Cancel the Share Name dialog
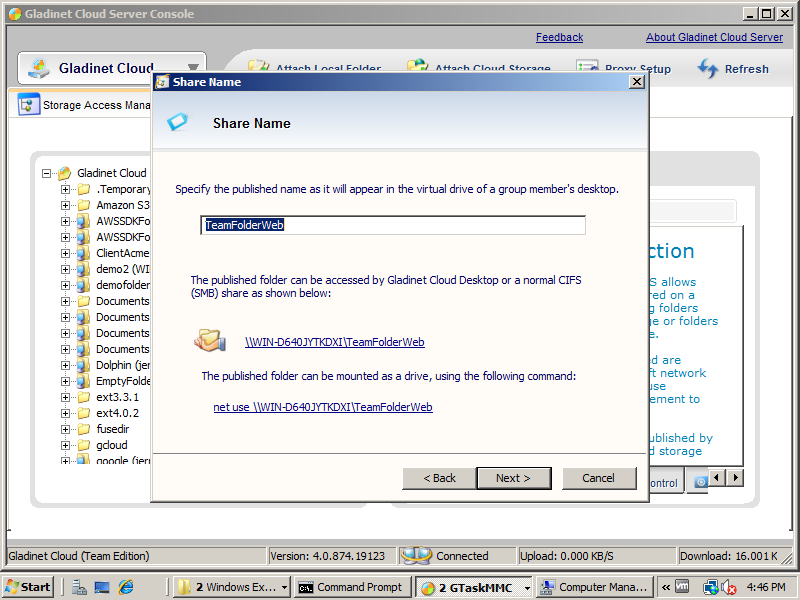The height and width of the screenshot is (600, 800). (x=599, y=478)
